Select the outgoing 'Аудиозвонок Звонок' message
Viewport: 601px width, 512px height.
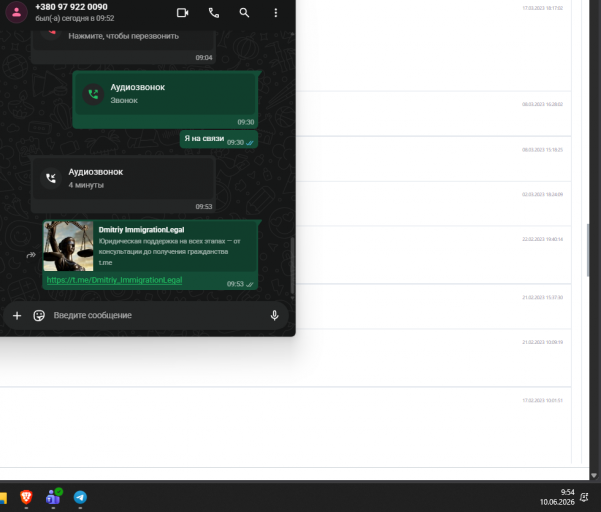(165, 99)
